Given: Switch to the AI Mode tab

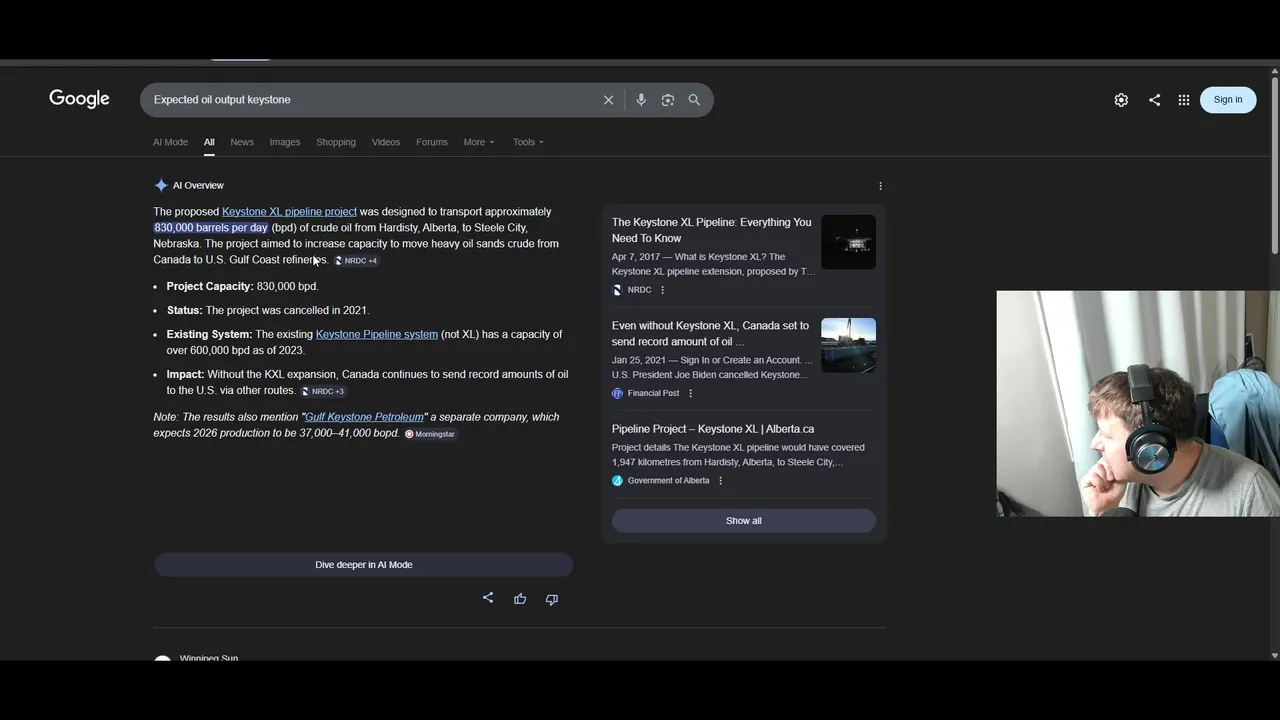Looking at the screenshot, I should pos(170,142).
